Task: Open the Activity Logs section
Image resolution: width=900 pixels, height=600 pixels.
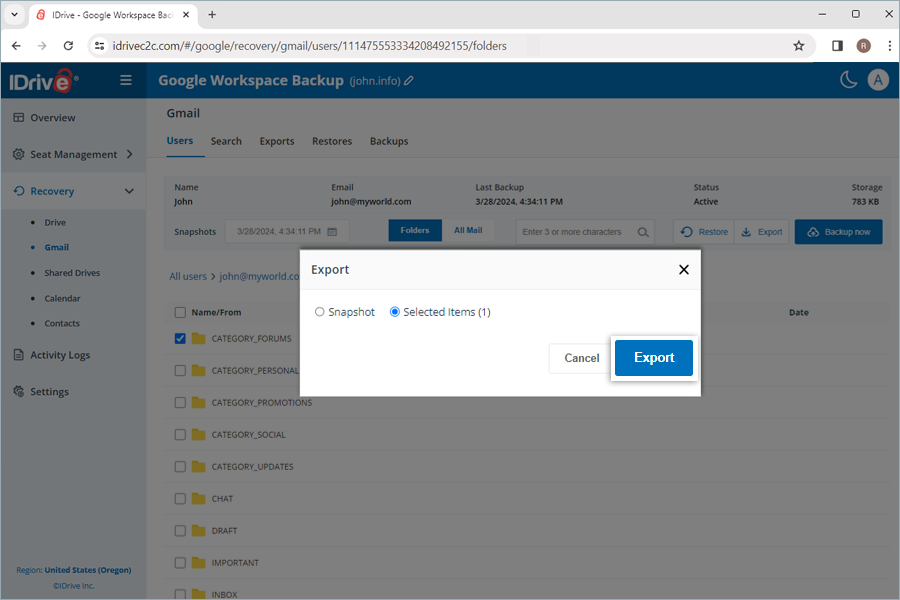Action: pos(60,355)
